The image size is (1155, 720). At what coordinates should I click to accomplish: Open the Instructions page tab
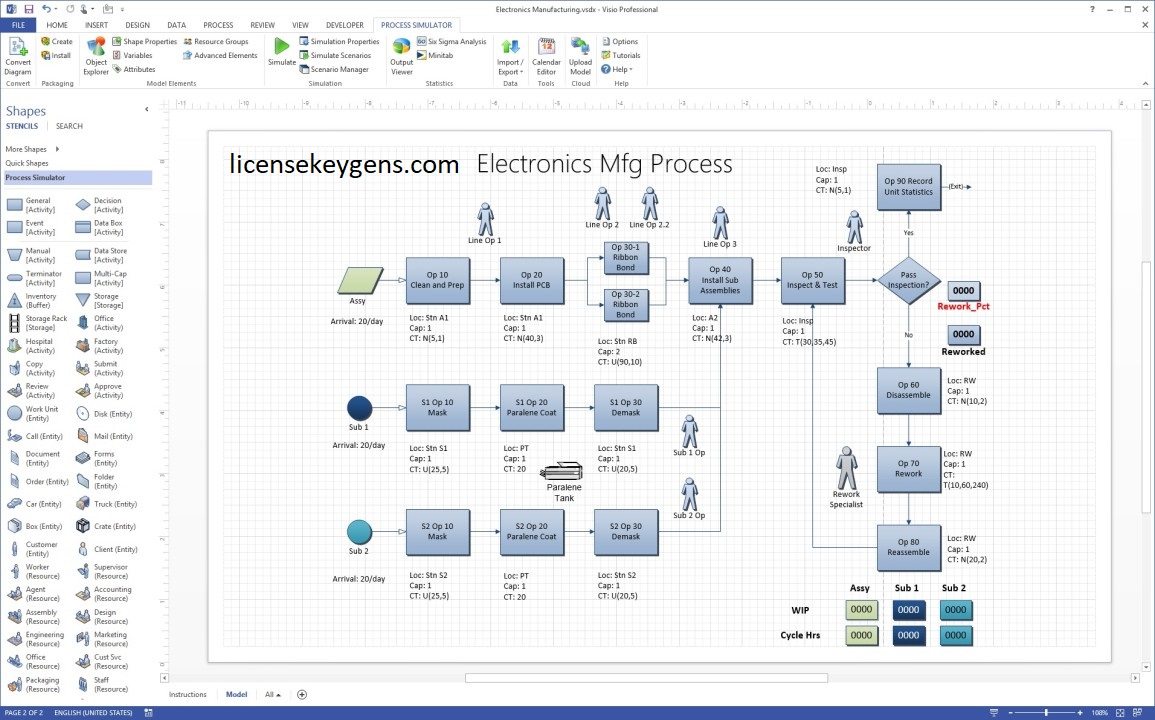pyautogui.click(x=188, y=694)
